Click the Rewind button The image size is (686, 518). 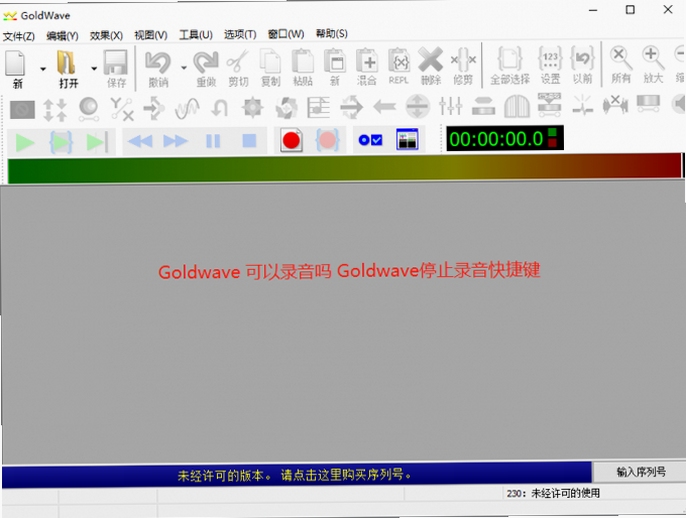pyautogui.click(x=140, y=141)
